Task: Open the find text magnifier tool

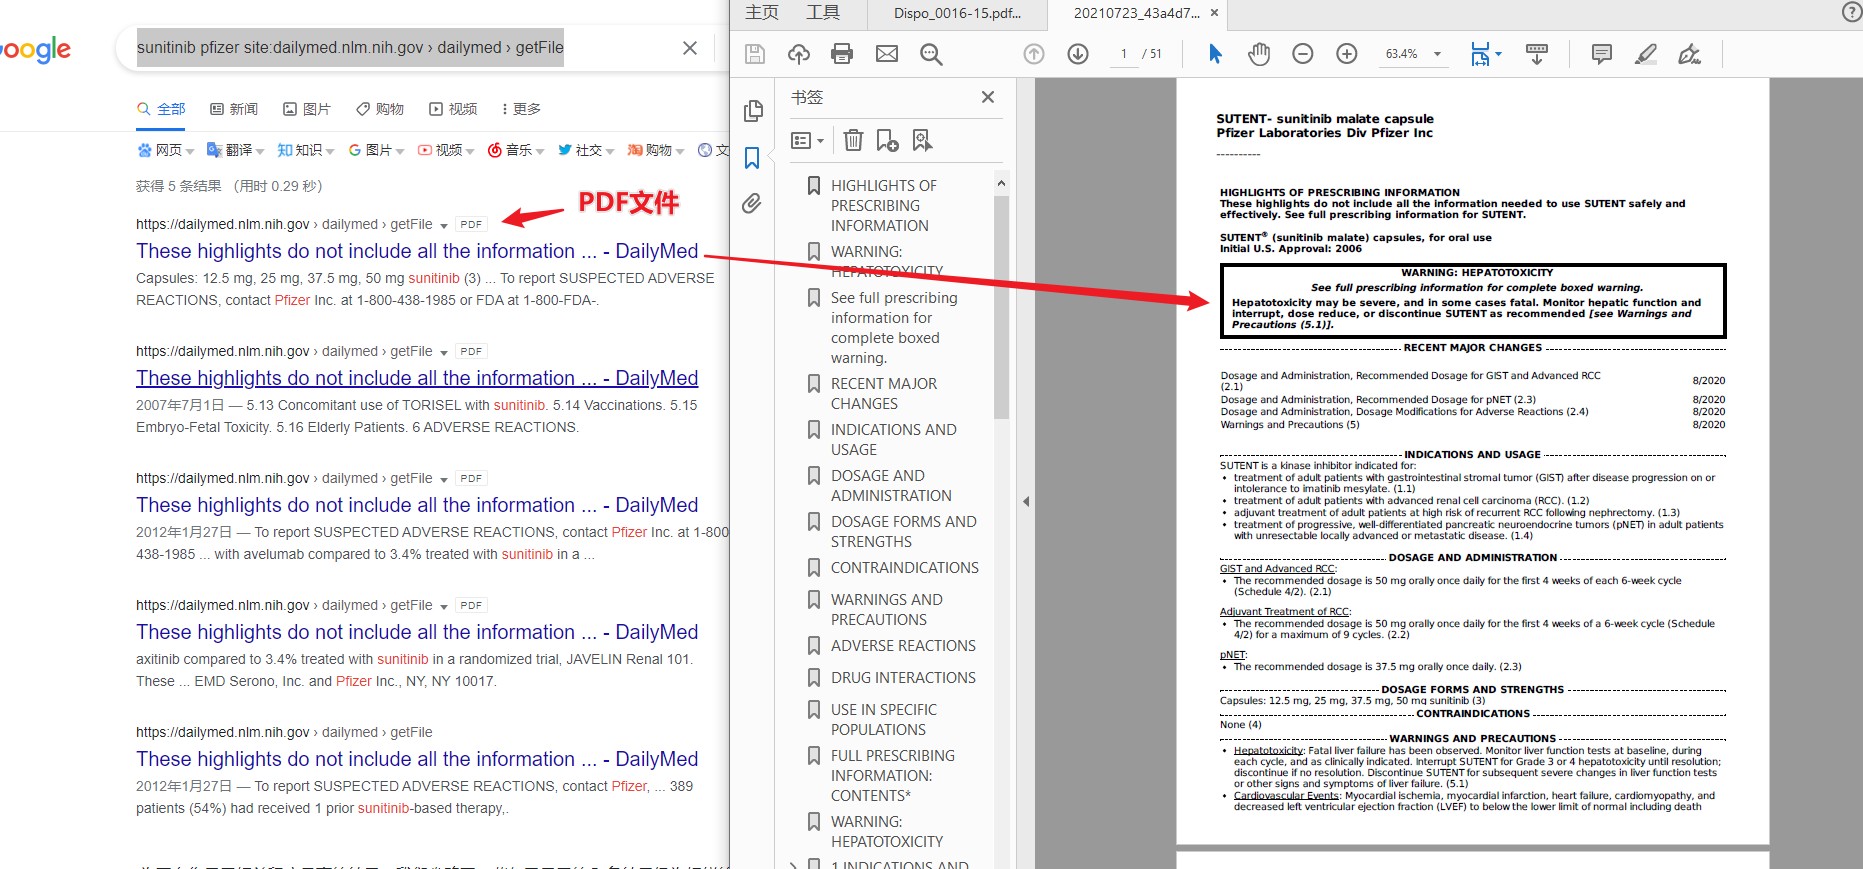Action: tap(931, 54)
